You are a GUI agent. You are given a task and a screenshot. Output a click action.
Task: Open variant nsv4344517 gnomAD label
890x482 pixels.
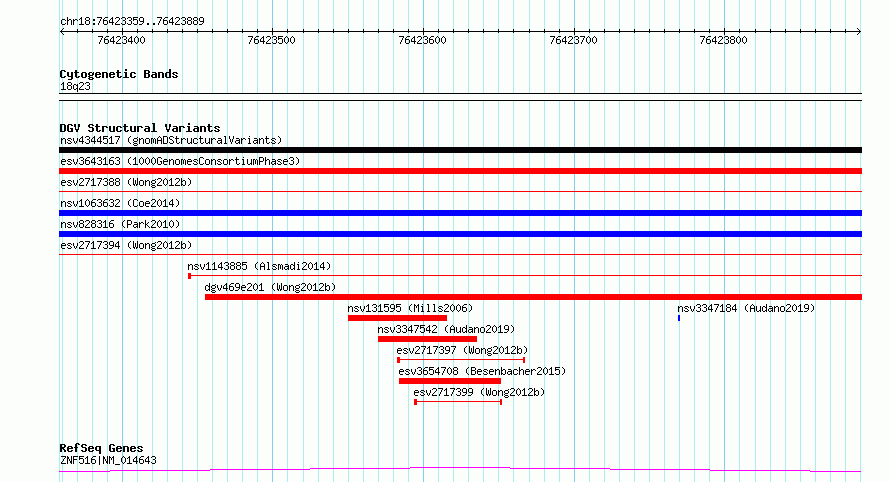coord(171,140)
